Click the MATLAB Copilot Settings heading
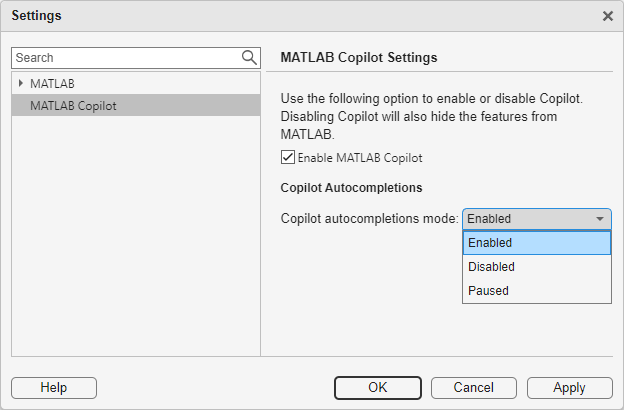 point(359,58)
